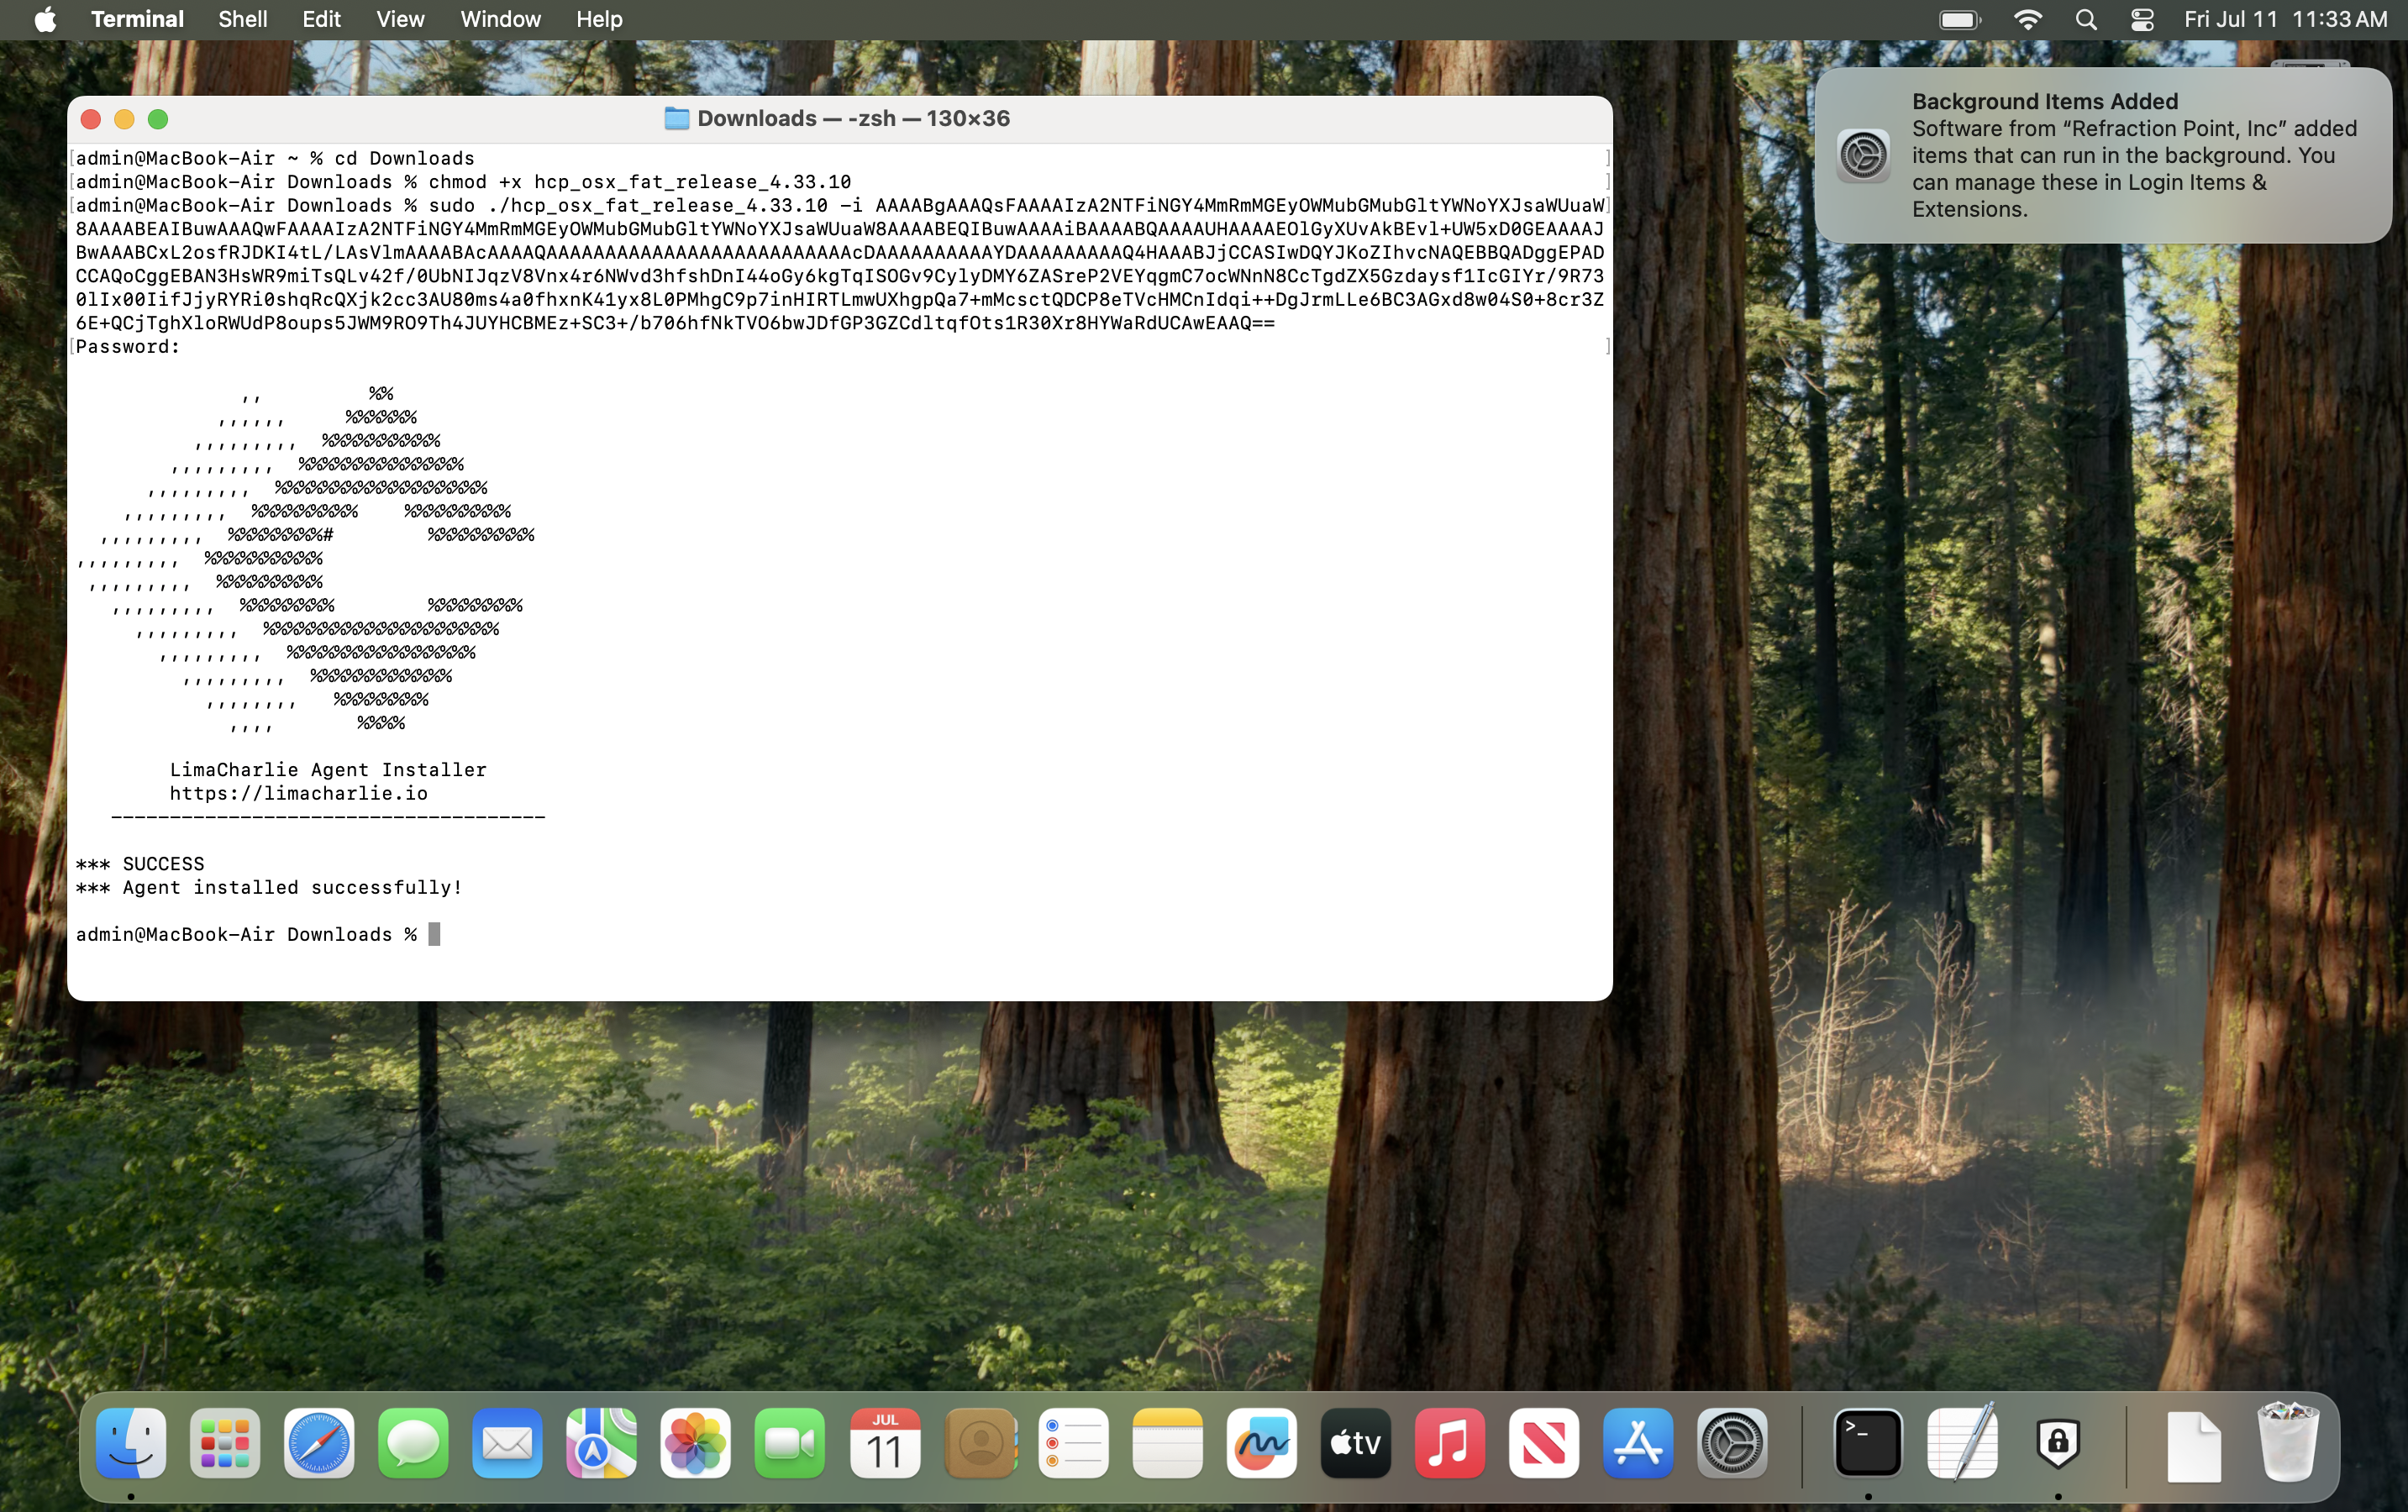Viewport: 2408px width, 1512px height.
Task: Open the Window menu
Action: click(499, 19)
